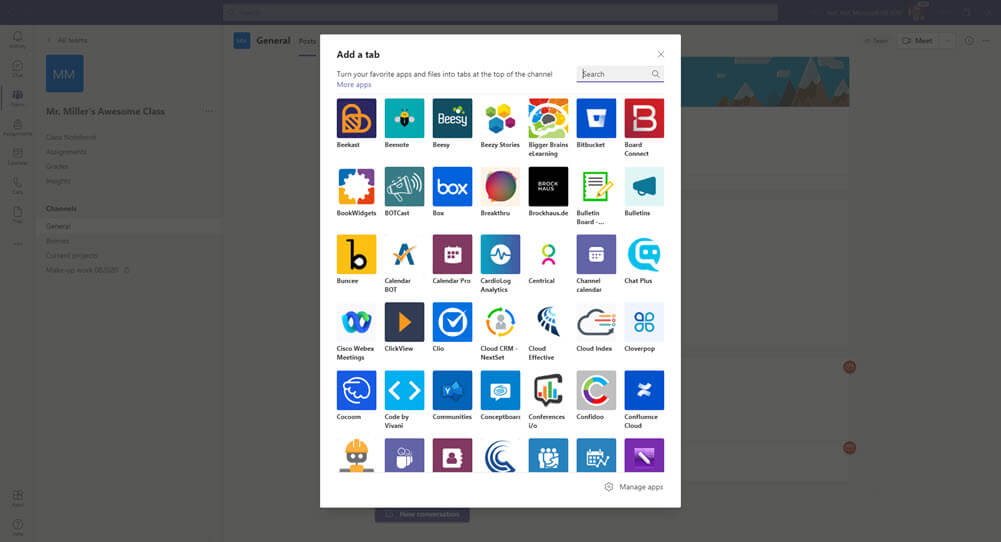This screenshot has height=542, width=1001.
Task: Pick the Bitbucket app icon
Action: pos(596,118)
